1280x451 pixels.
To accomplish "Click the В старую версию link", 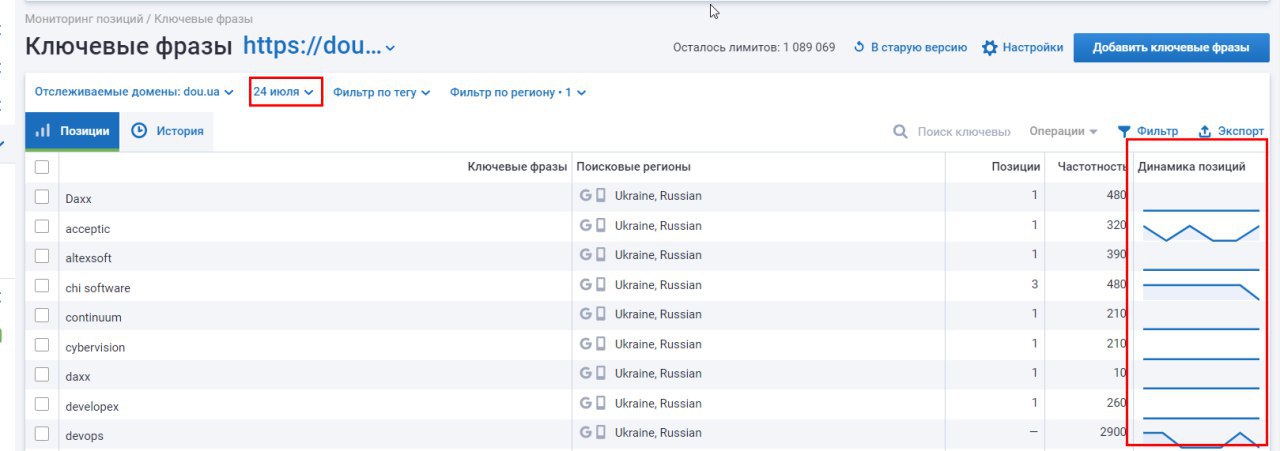I will tap(910, 47).
